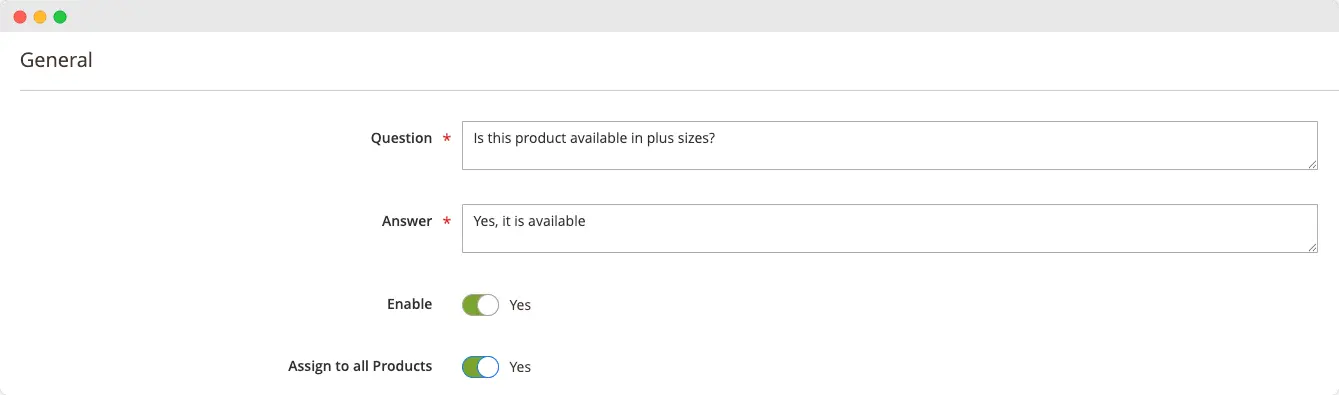
Task: Turn off Assign to all Products switch
Action: [480, 367]
